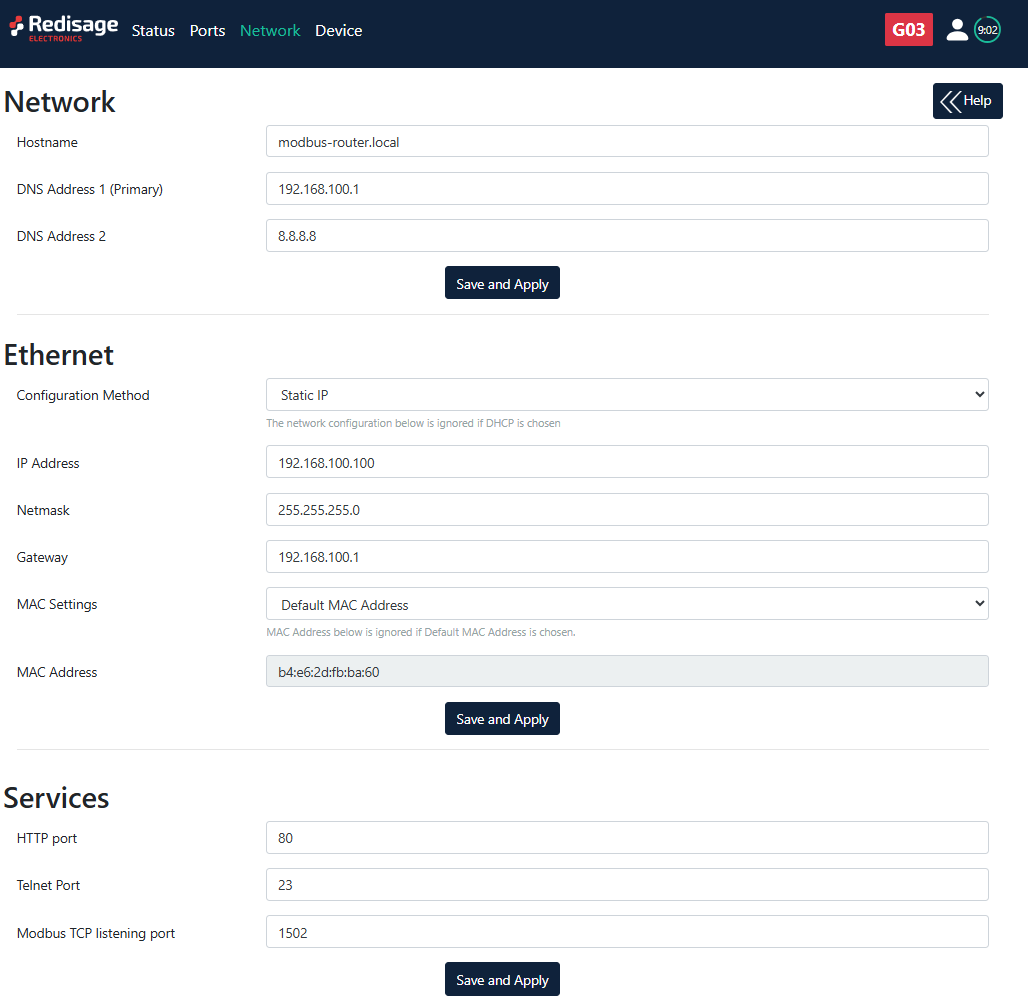Open the Device menu item

338,30
